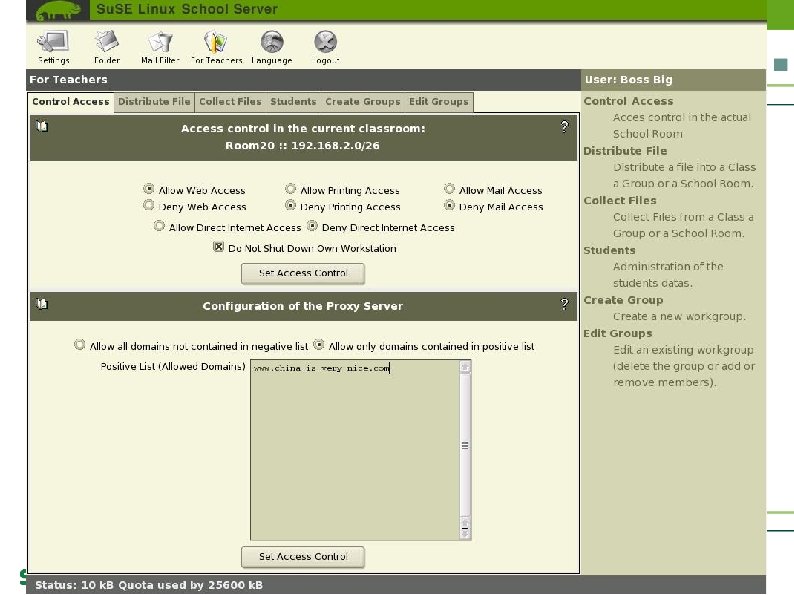Click book icon in Proxy Server header

[x=42, y=304]
